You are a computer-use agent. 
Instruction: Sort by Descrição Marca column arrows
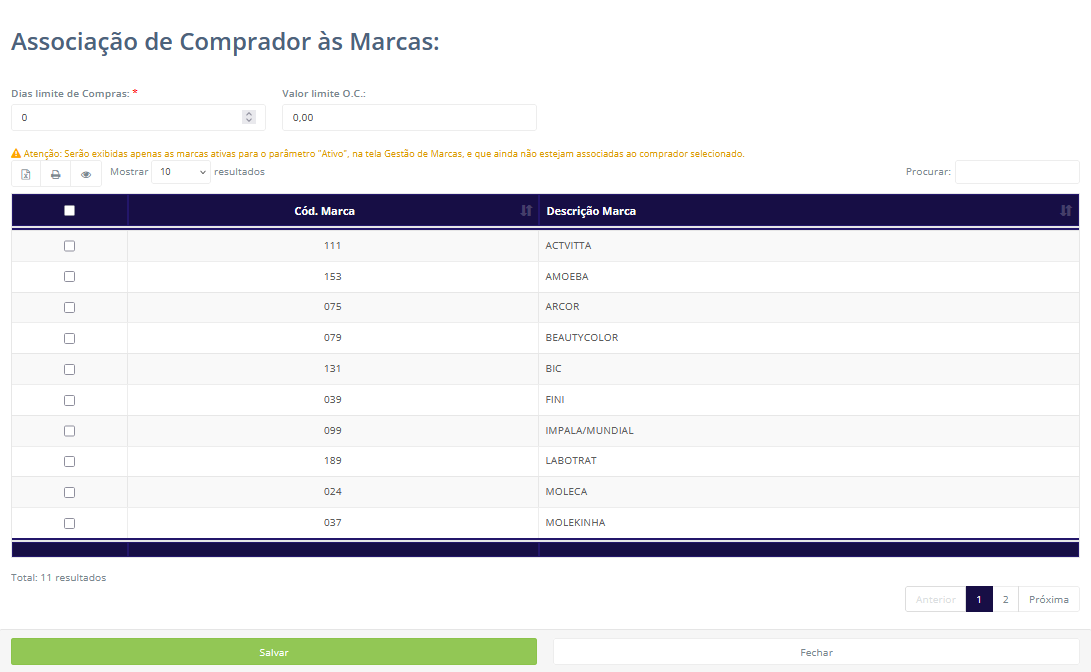pyautogui.click(x=1065, y=211)
